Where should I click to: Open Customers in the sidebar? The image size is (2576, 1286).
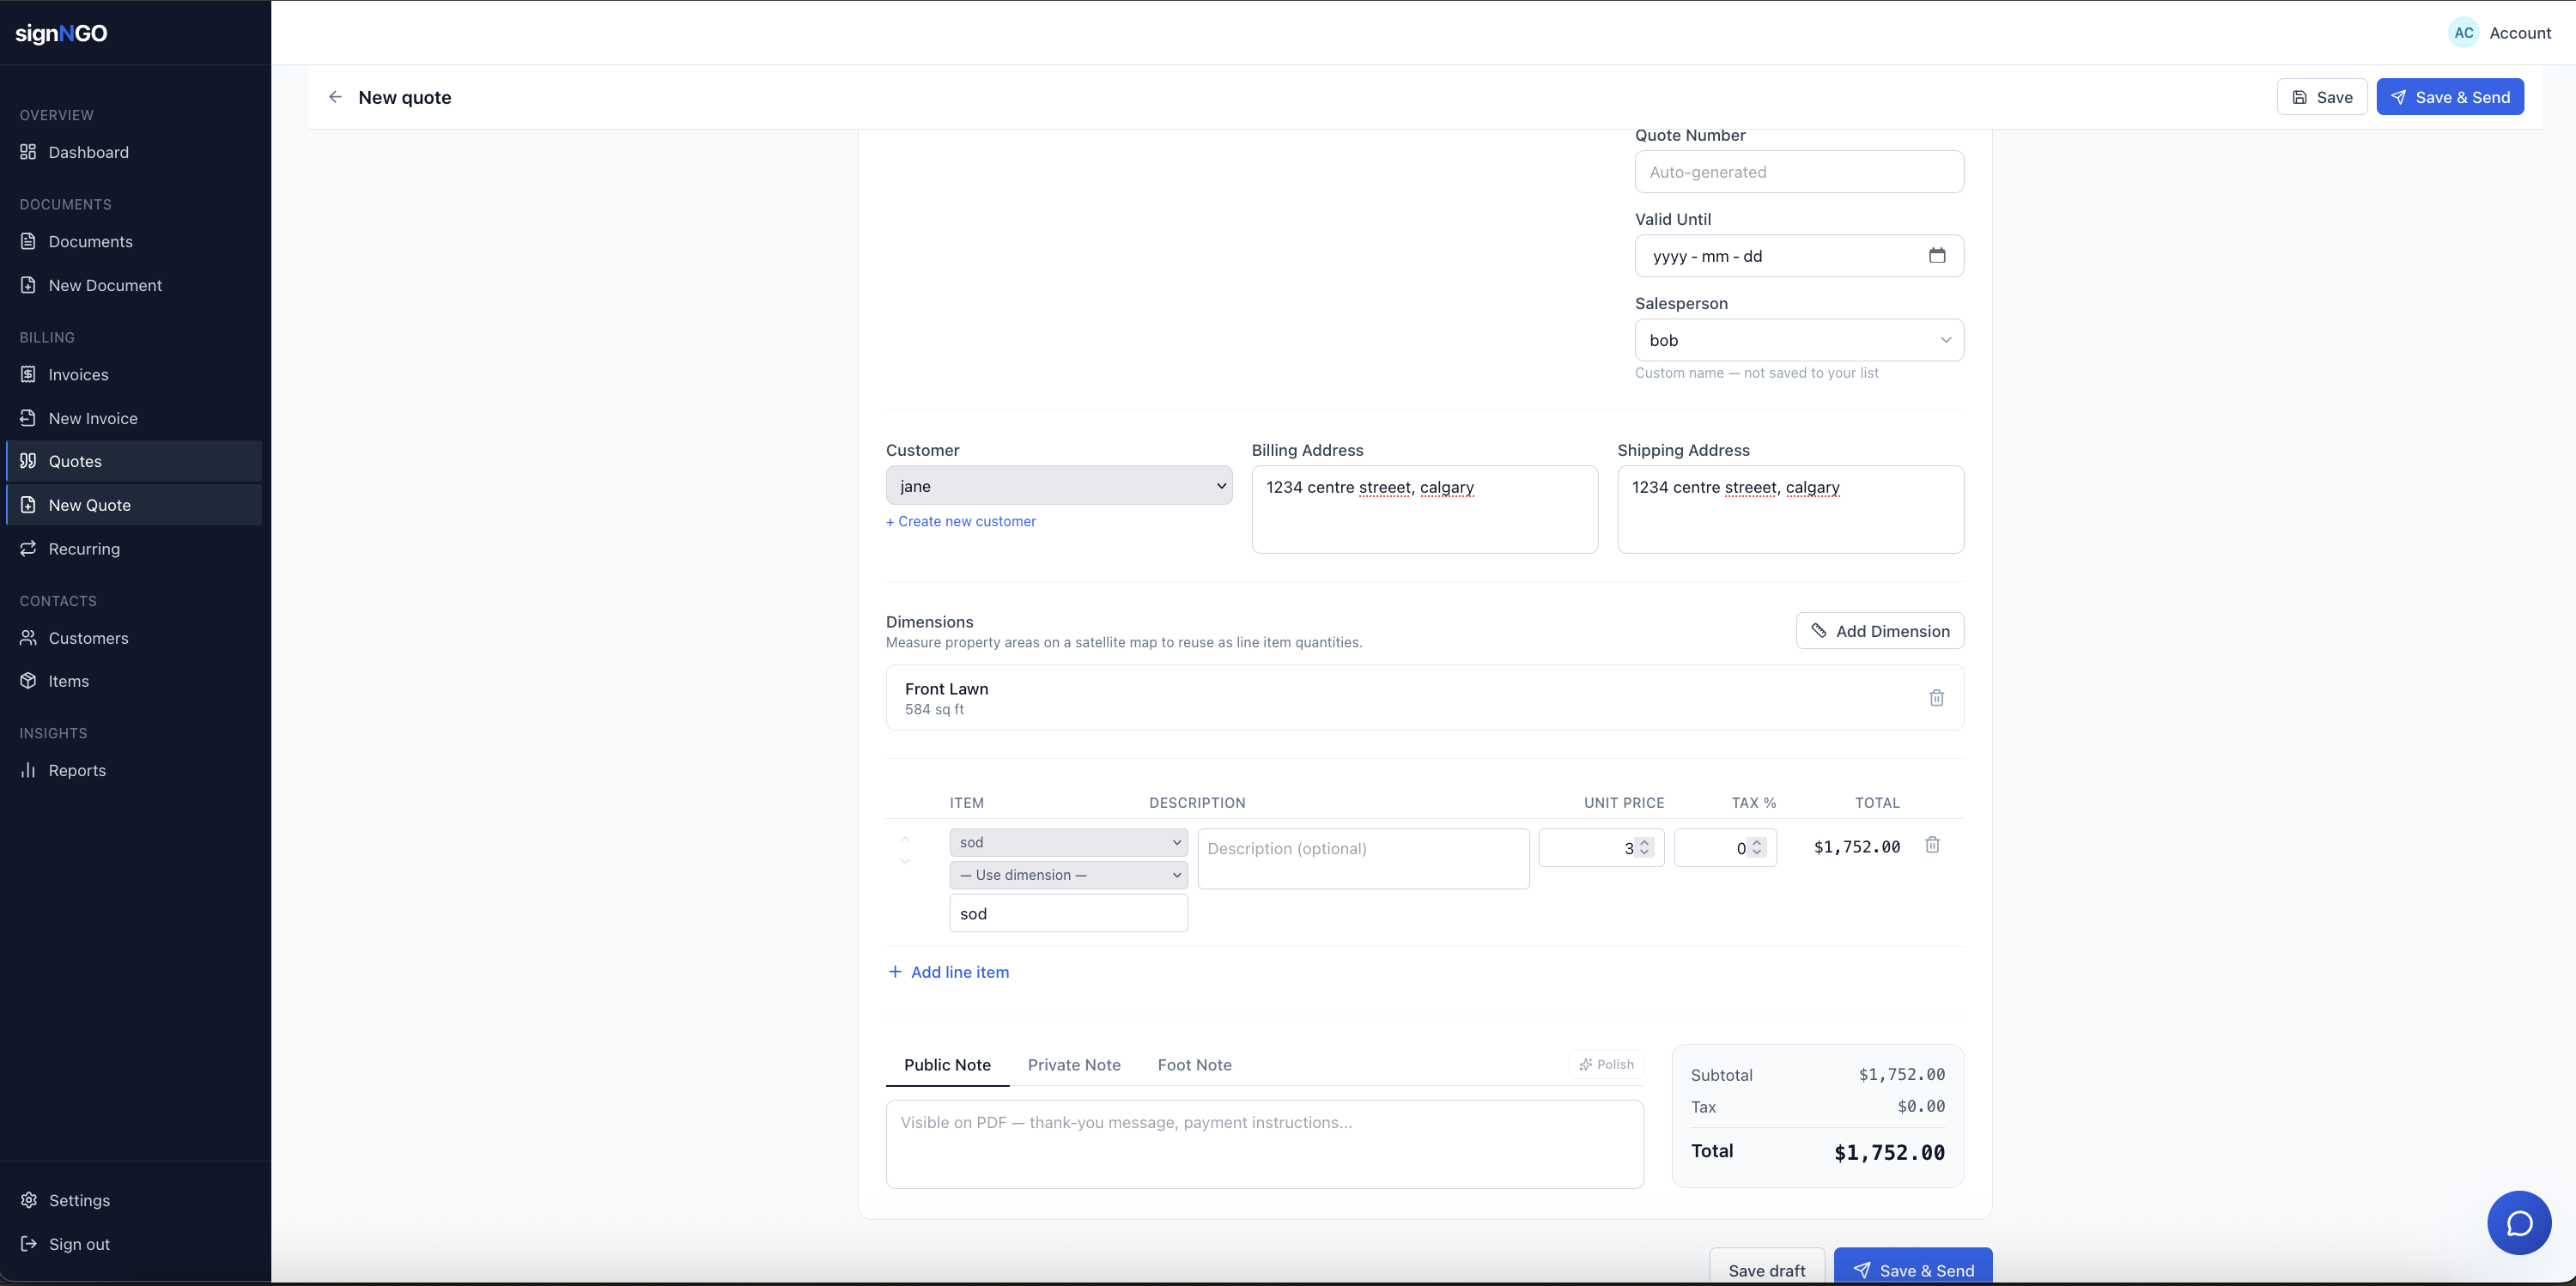click(x=134, y=638)
